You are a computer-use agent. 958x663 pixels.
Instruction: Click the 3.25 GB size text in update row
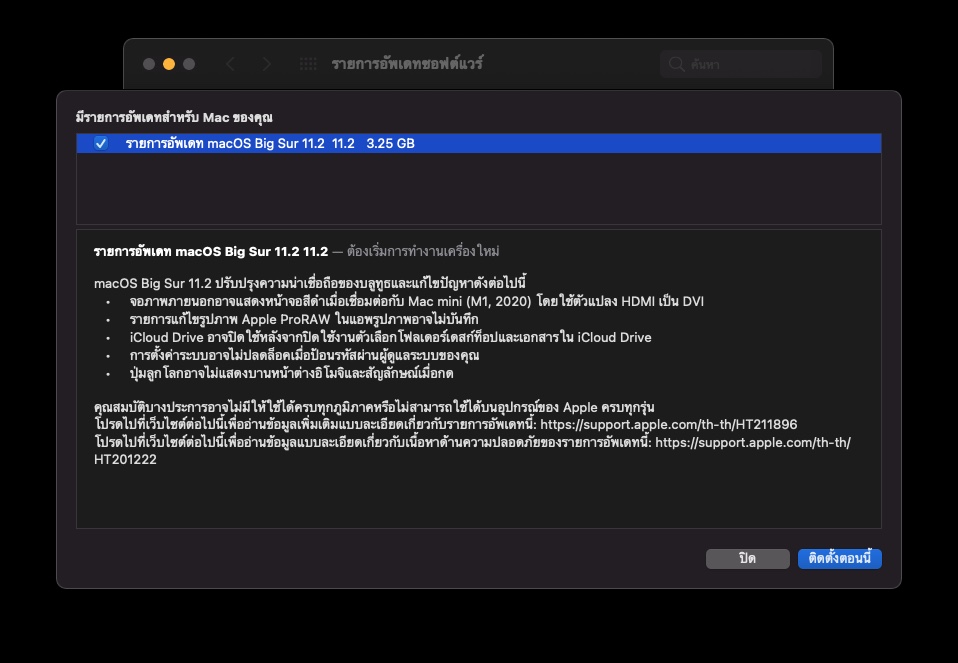[390, 144]
